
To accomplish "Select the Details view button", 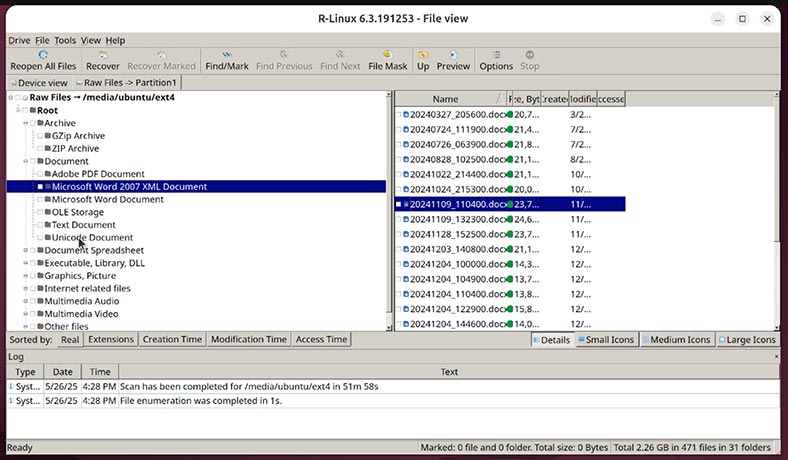I will click(551, 340).
